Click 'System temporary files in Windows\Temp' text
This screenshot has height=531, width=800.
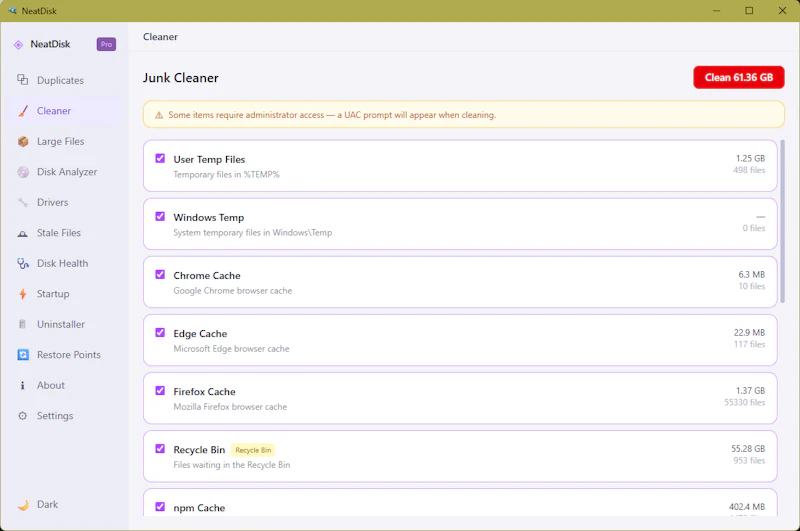tap(253, 233)
